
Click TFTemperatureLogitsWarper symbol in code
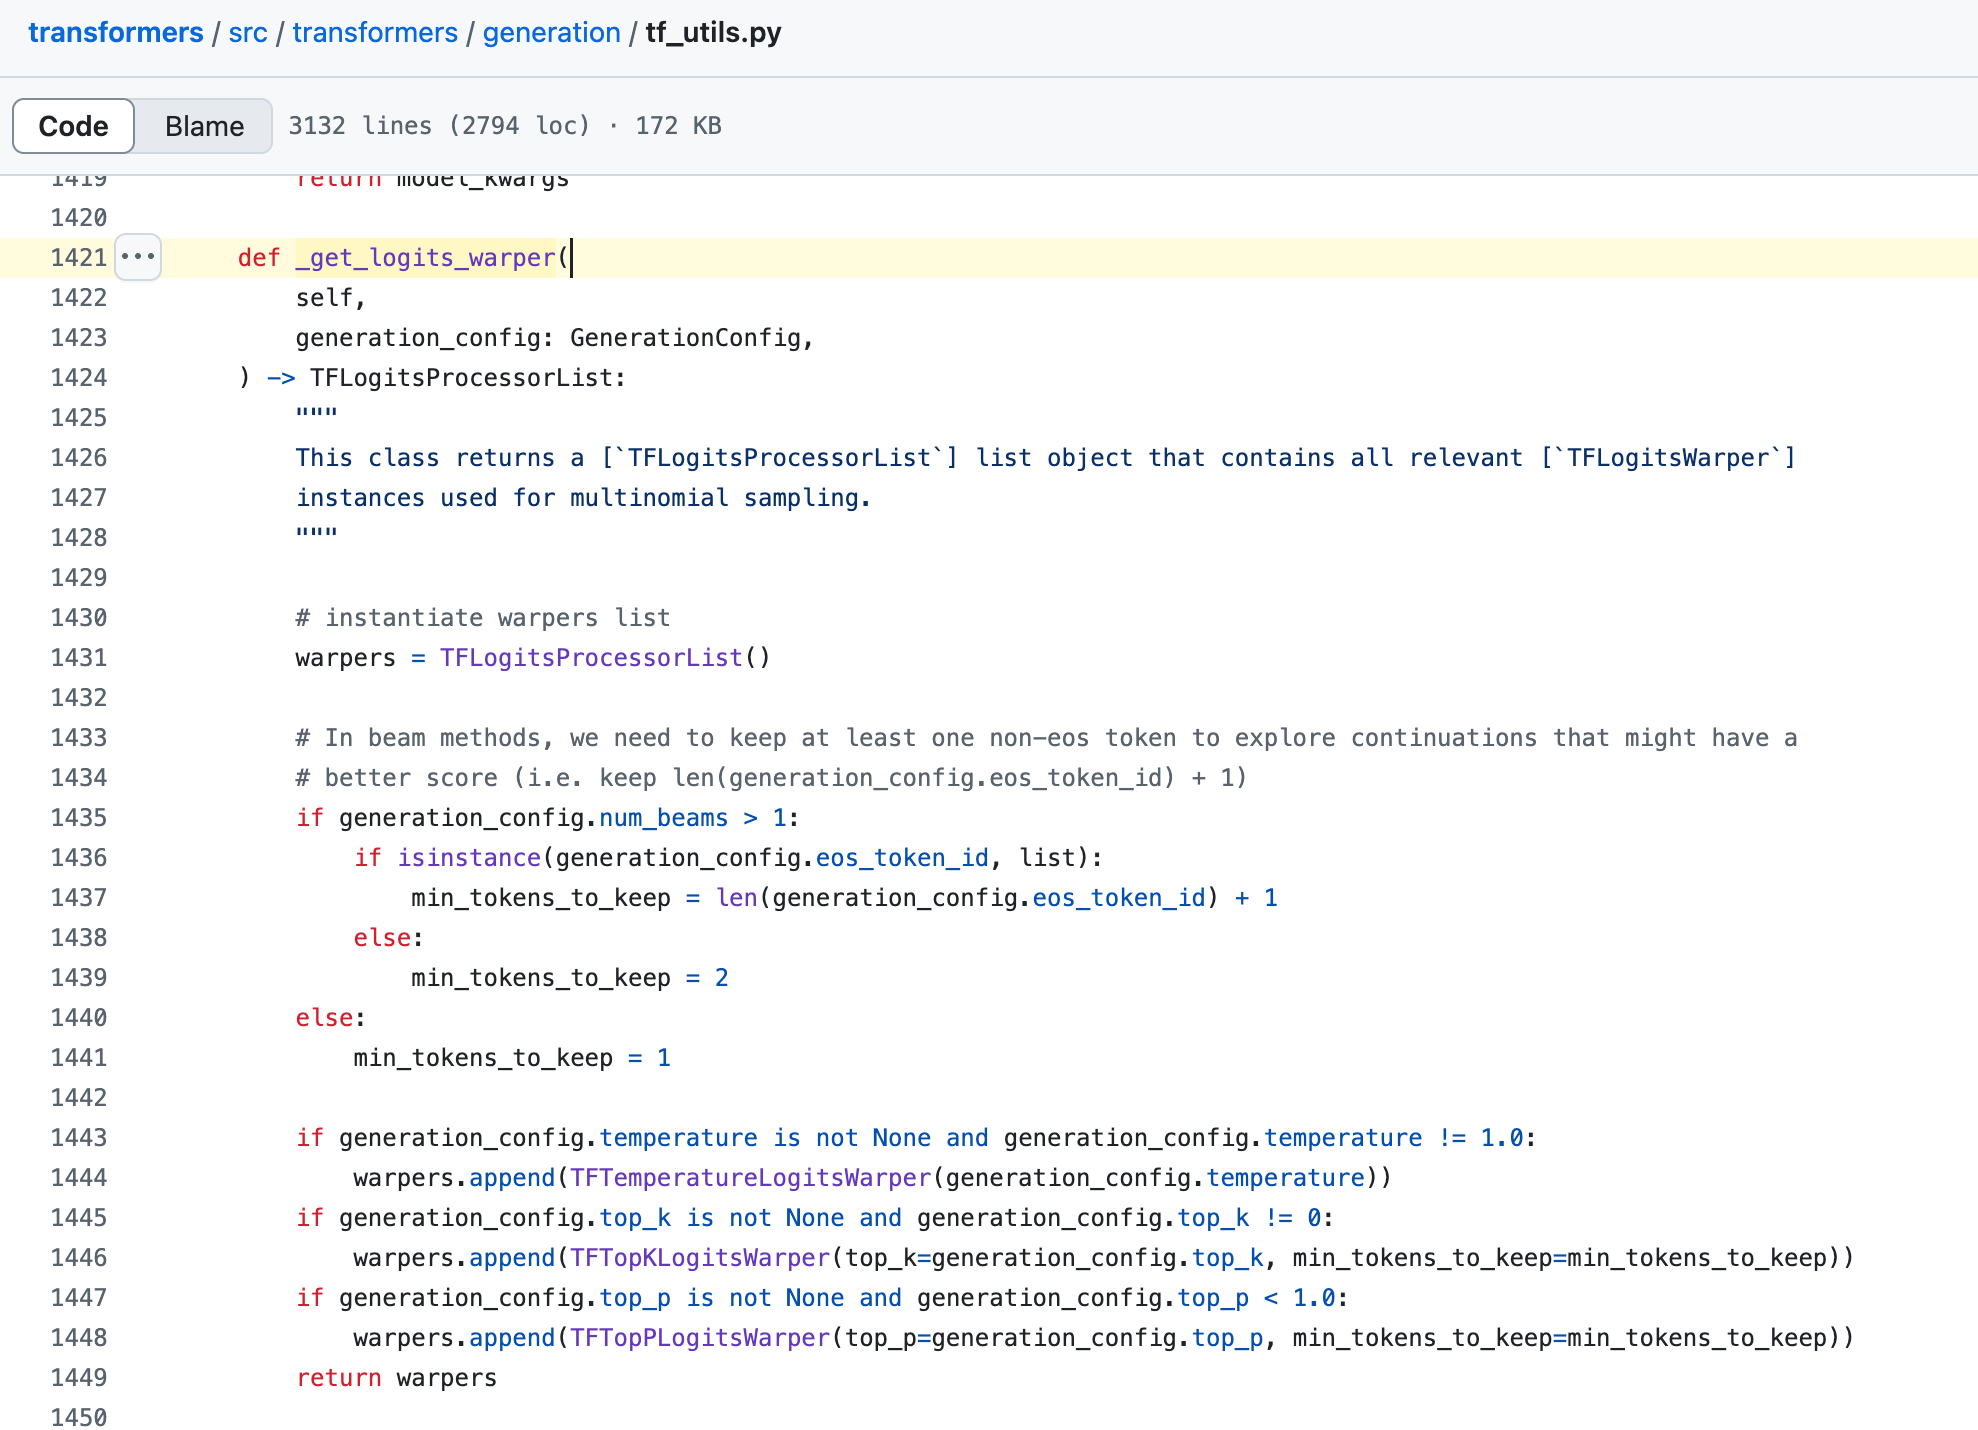(x=750, y=1177)
